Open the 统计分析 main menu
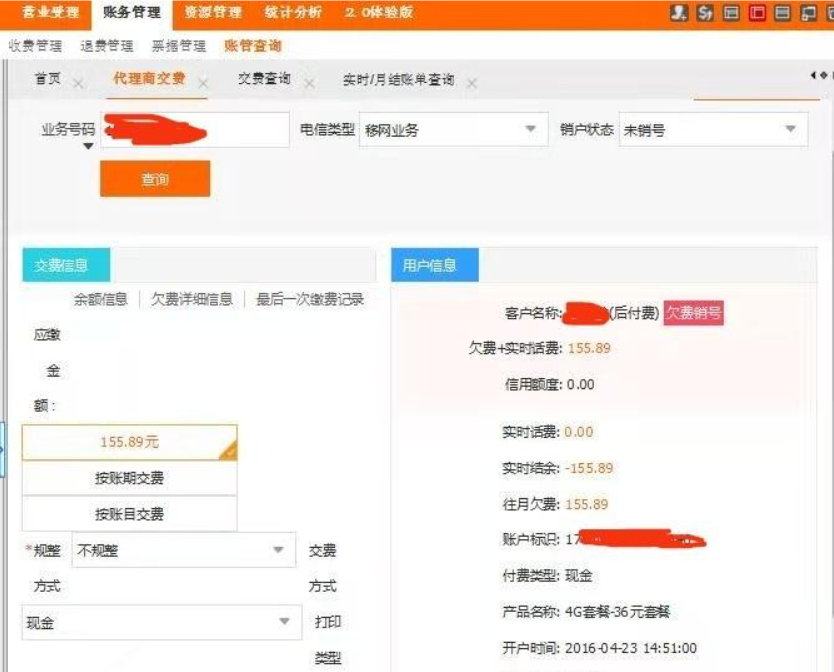 coord(293,12)
